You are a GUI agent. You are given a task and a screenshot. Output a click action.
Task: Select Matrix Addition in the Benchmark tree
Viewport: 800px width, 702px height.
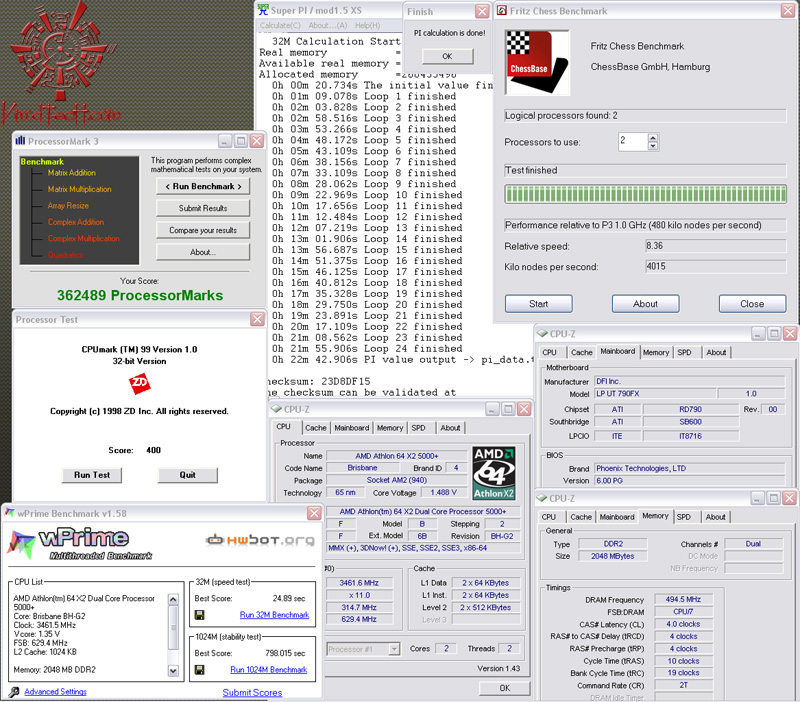click(72, 172)
